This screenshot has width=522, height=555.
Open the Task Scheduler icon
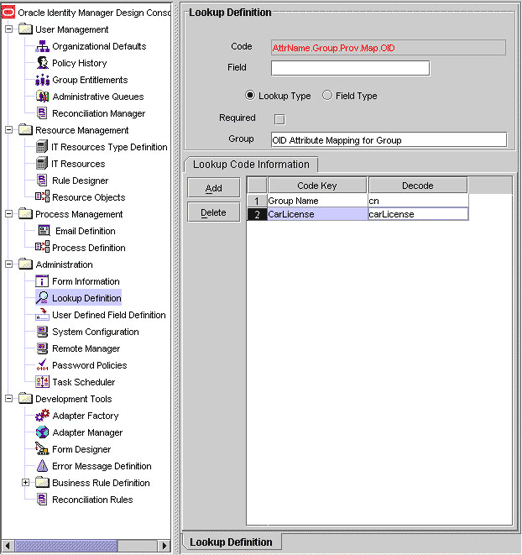tap(42, 382)
